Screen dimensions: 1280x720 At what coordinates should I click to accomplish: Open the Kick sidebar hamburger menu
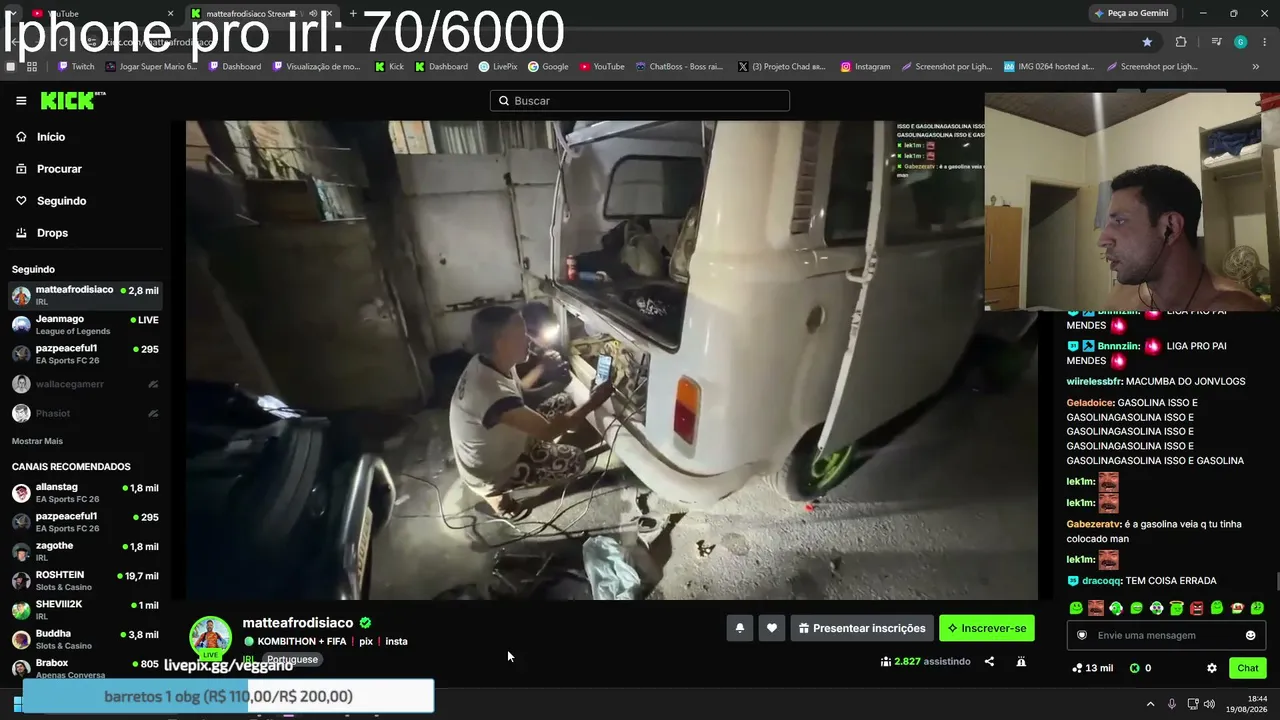pos(21,101)
